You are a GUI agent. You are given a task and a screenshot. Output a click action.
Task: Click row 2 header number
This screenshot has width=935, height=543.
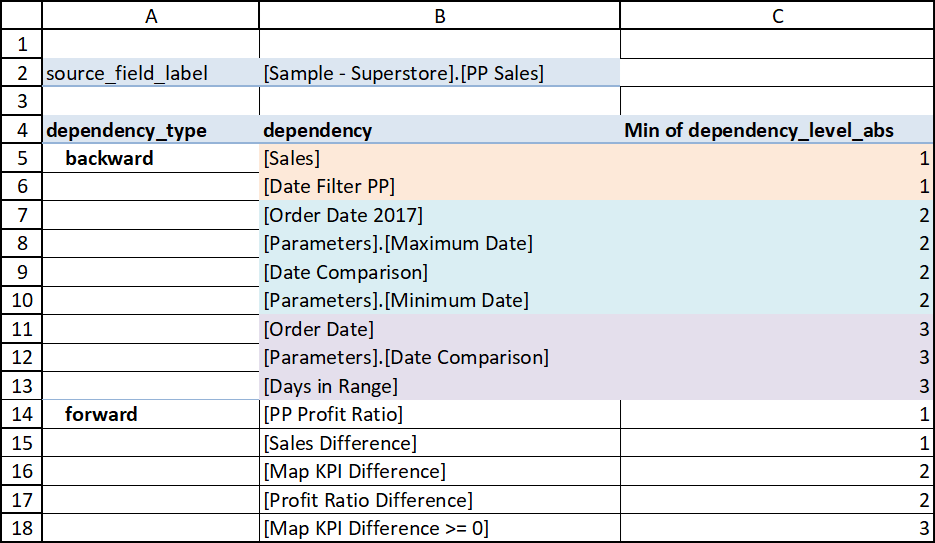21,73
